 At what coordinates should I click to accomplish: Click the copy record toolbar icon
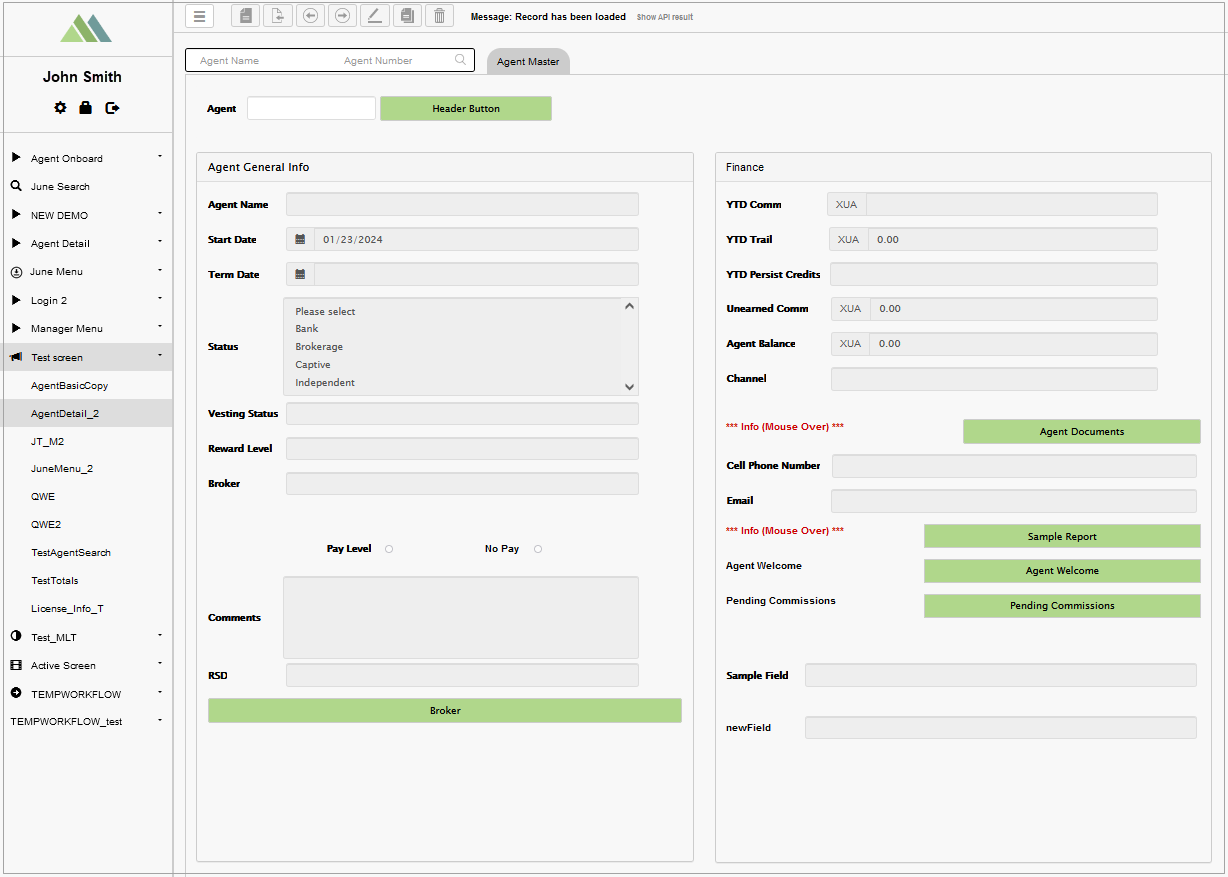tap(406, 16)
